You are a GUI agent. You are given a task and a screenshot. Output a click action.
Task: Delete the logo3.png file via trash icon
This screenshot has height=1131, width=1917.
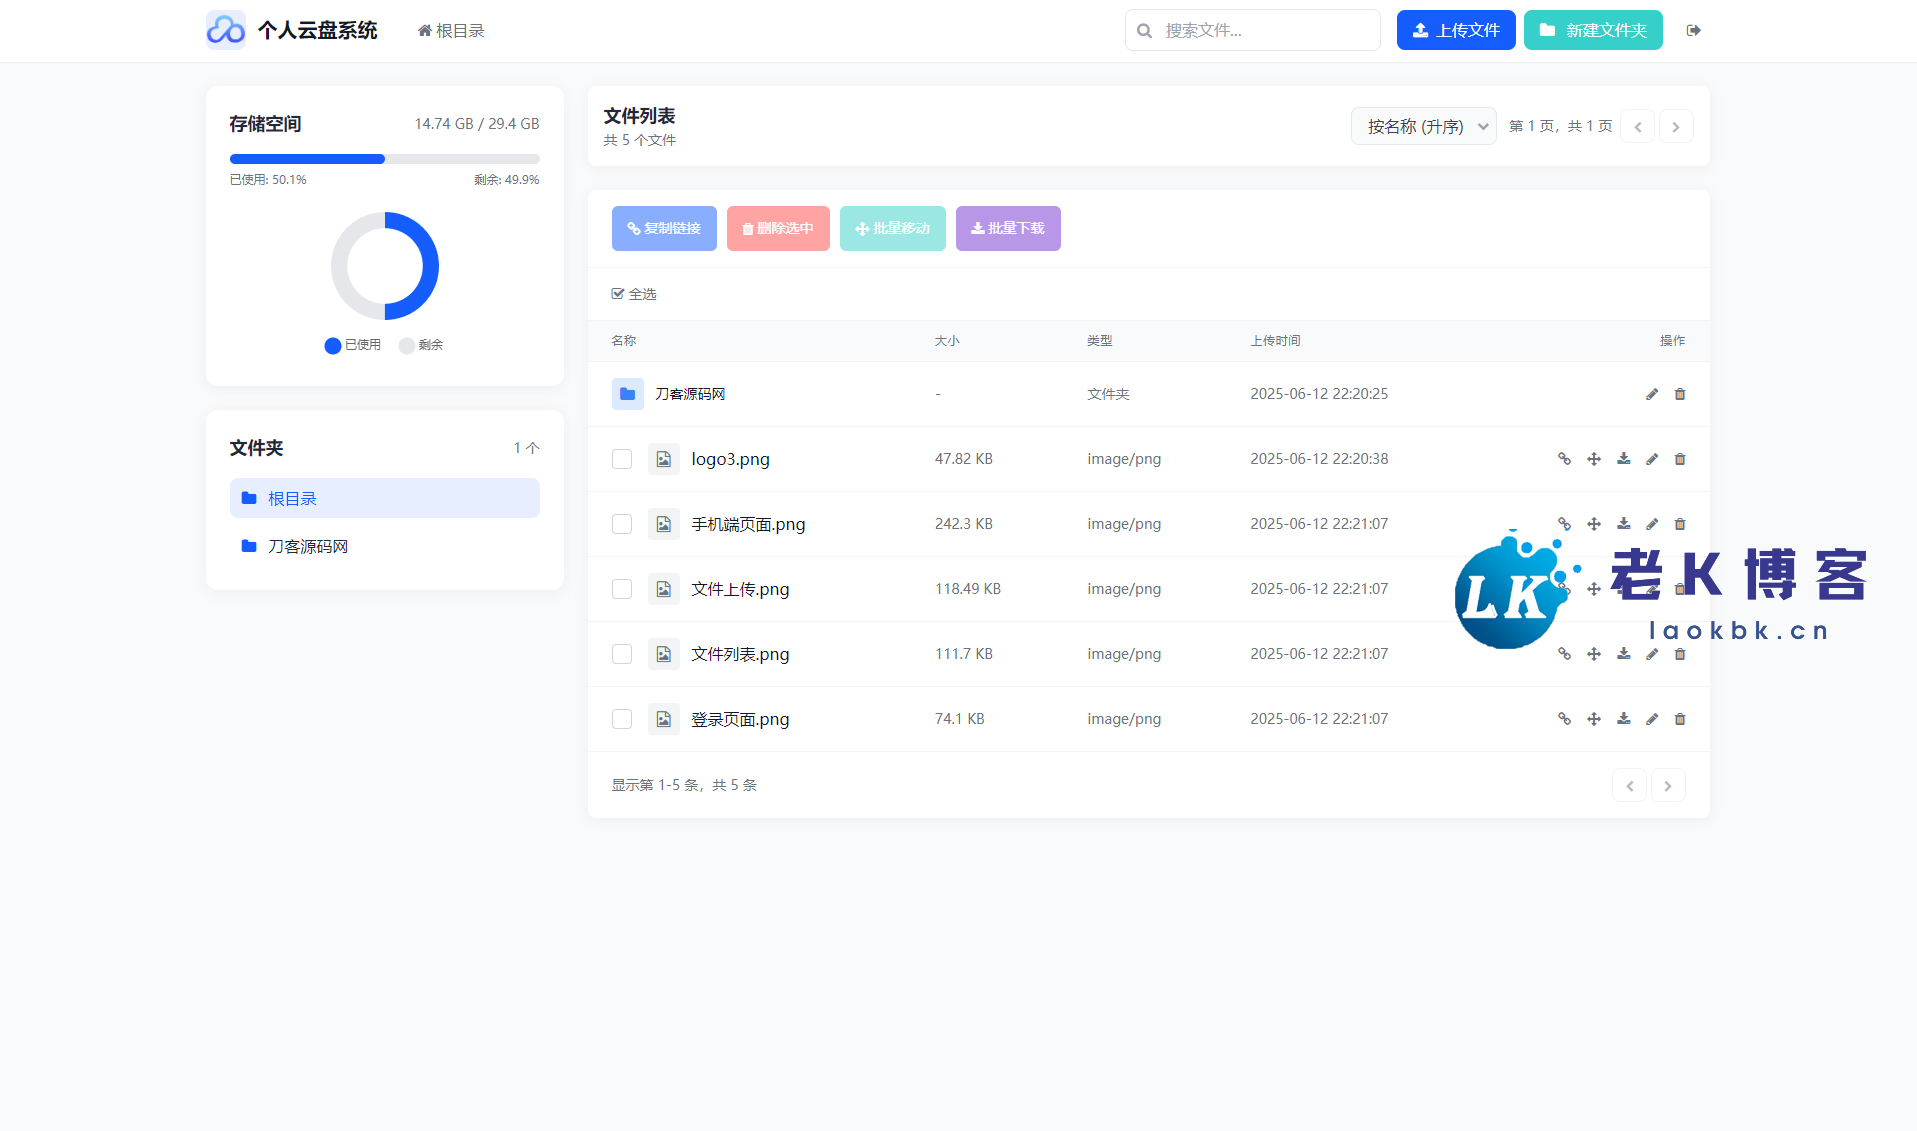coord(1680,459)
